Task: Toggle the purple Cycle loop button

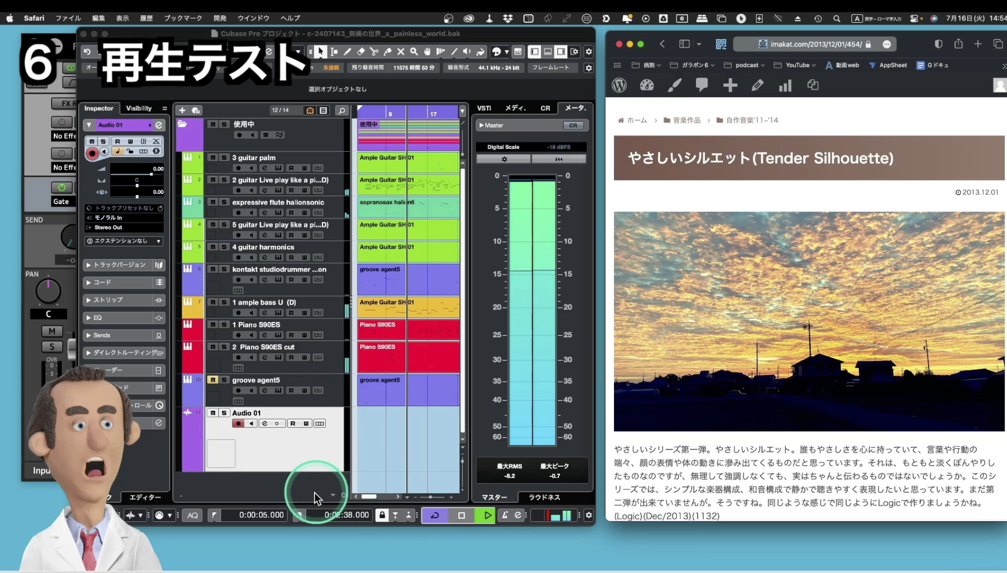Action: 435,516
